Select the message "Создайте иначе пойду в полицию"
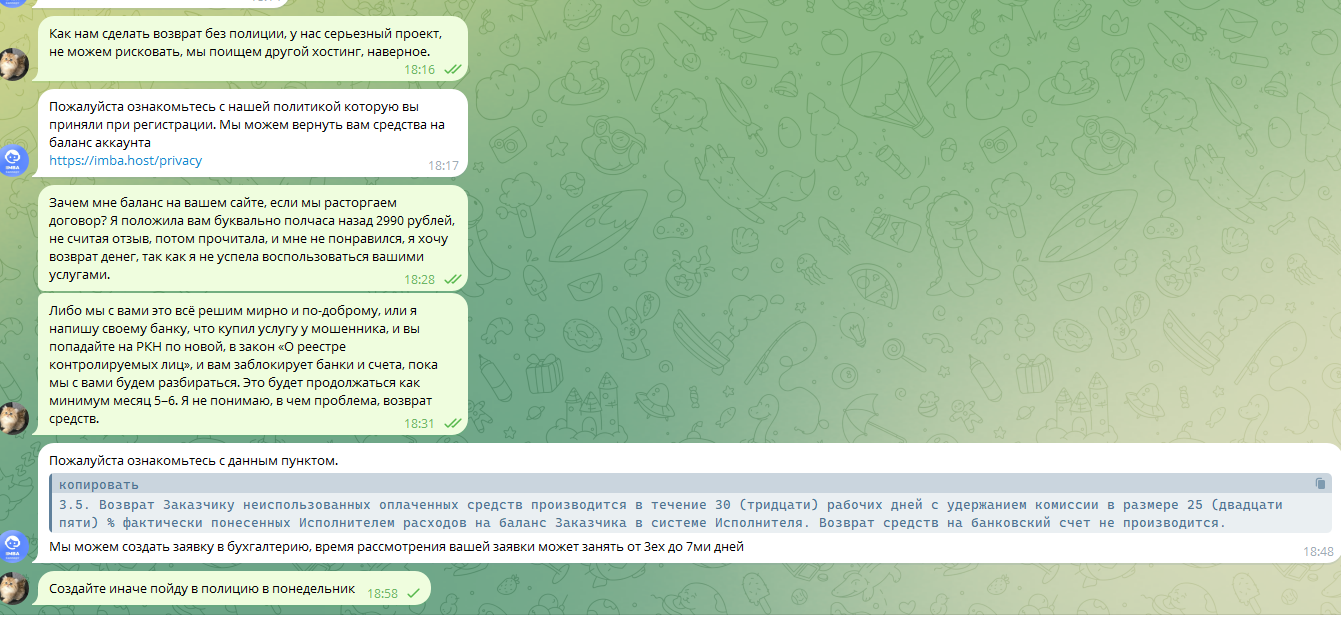1341x619 pixels. click(202, 589)
